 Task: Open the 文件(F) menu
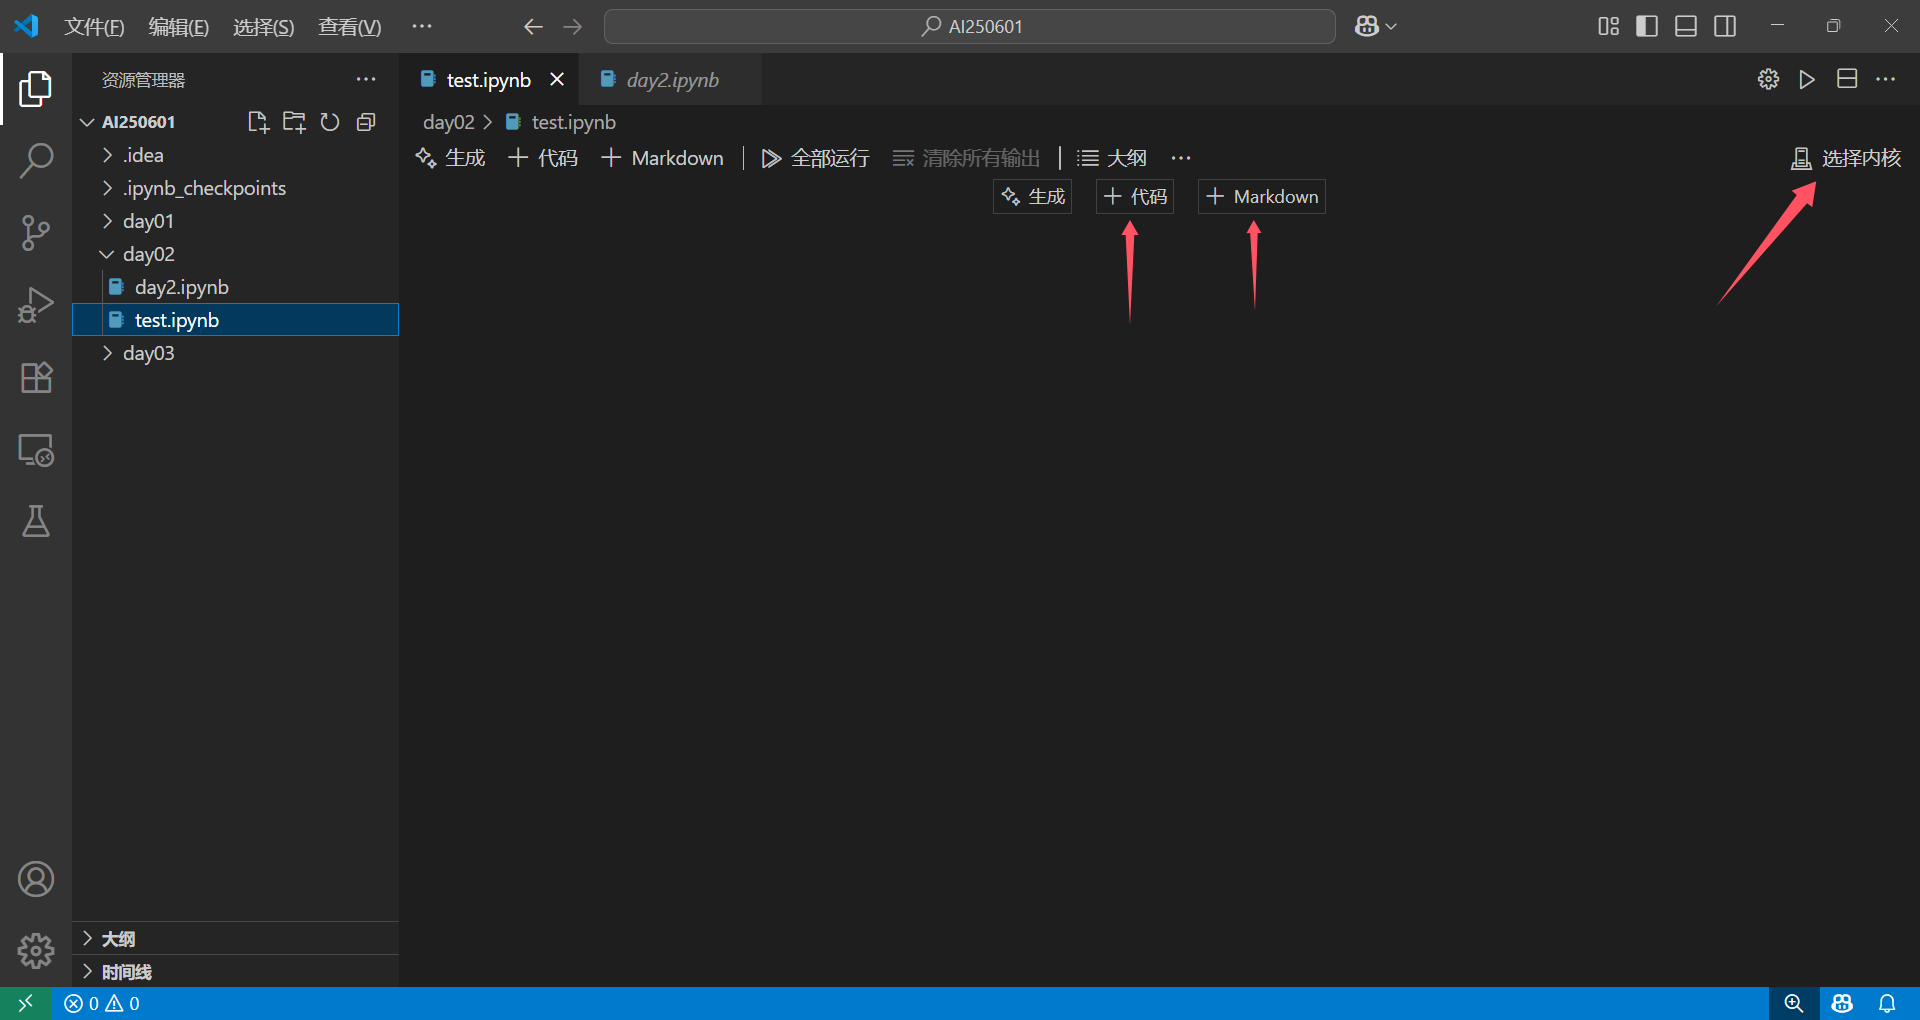tap(93, 26)
